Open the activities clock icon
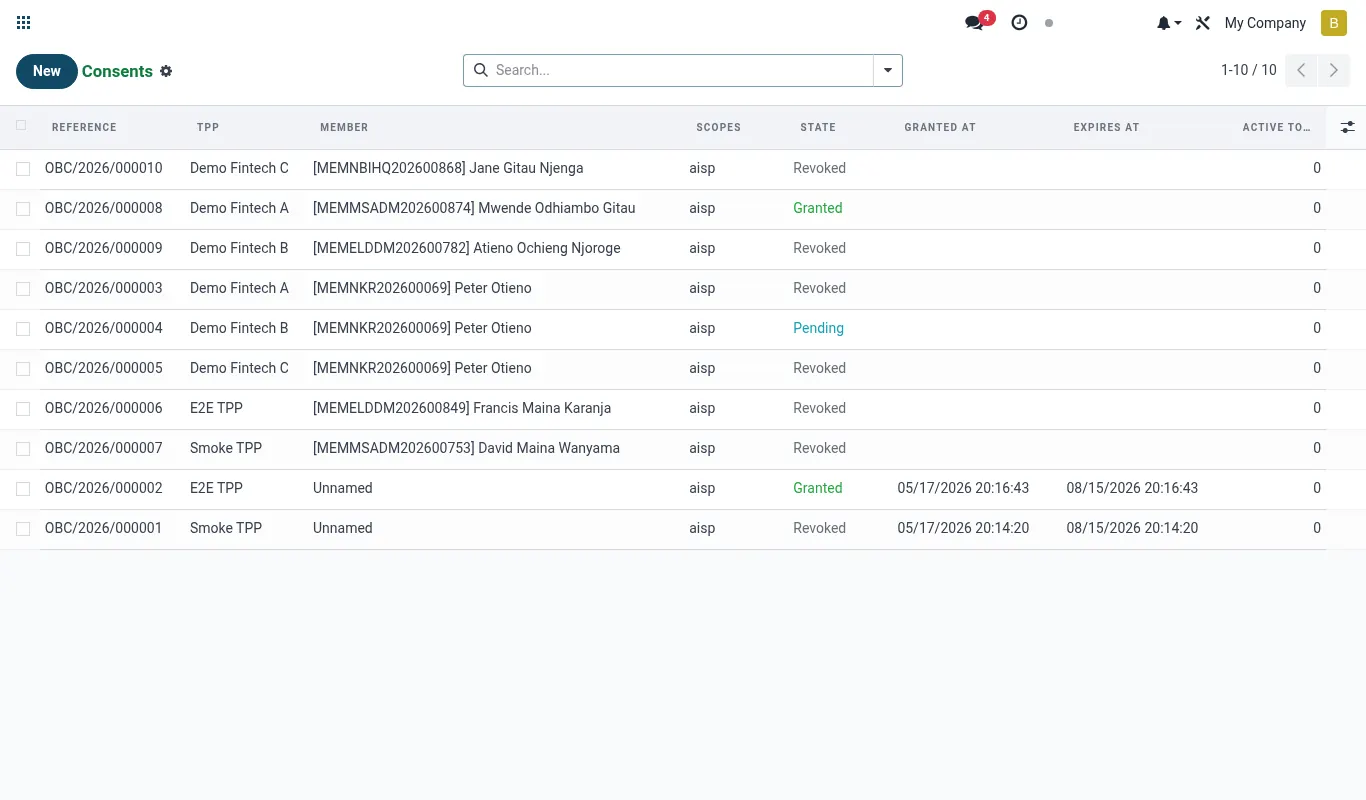 click(x=1019, y=23)
